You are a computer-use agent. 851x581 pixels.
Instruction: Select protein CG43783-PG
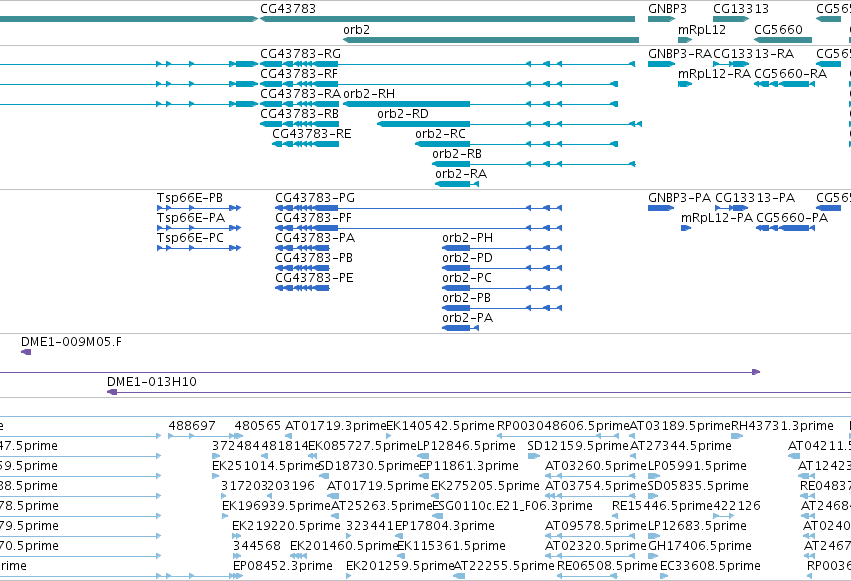pos(418,208)
